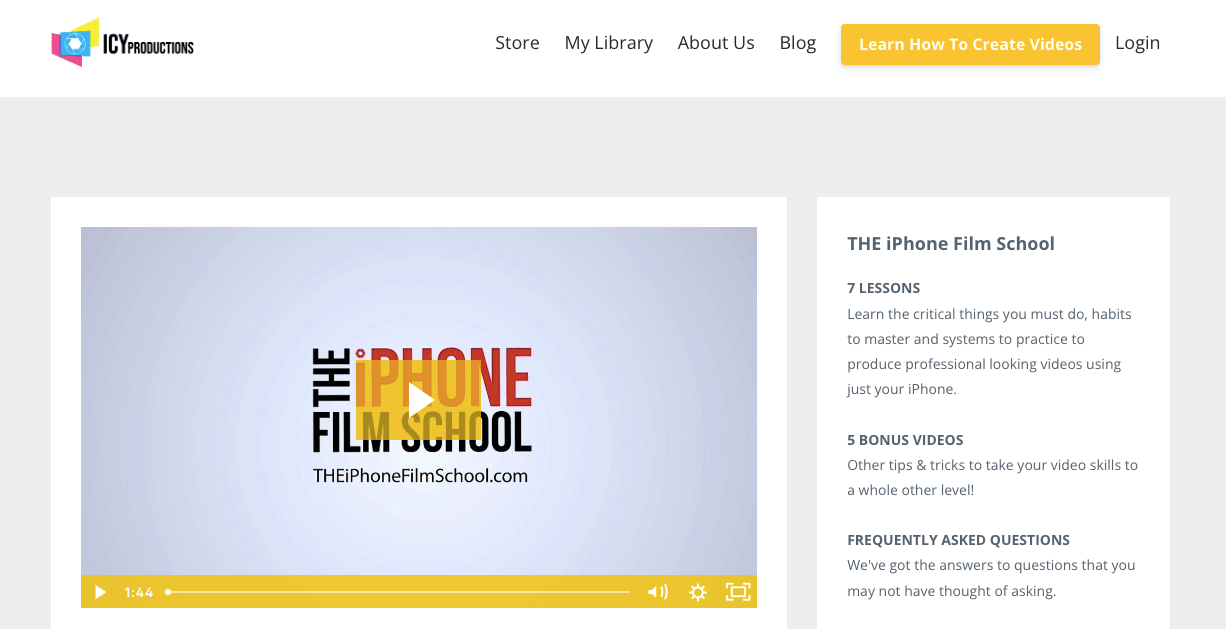The image size is (1226, 629).
Task: Click the 5 BONUS VIDEOS heading
Action: tap(905, 440)
